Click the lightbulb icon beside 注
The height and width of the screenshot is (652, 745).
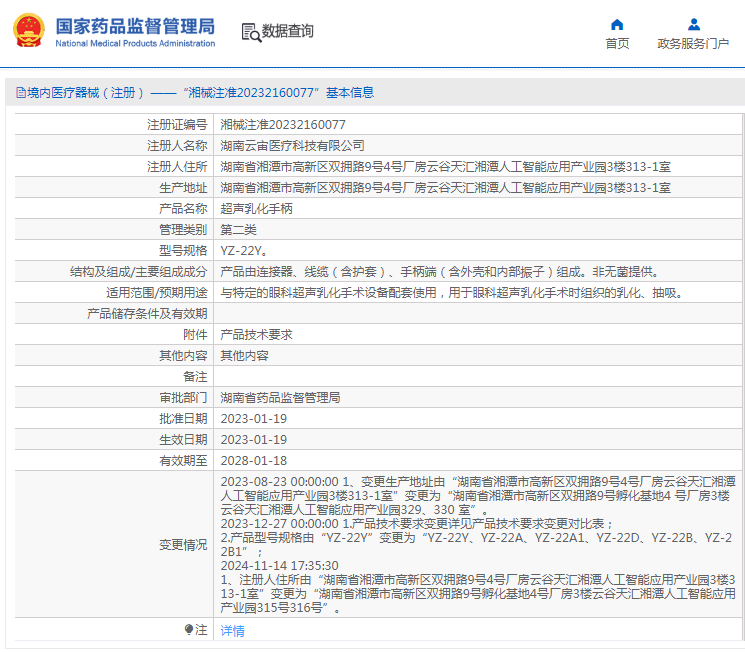pos(189,630)
